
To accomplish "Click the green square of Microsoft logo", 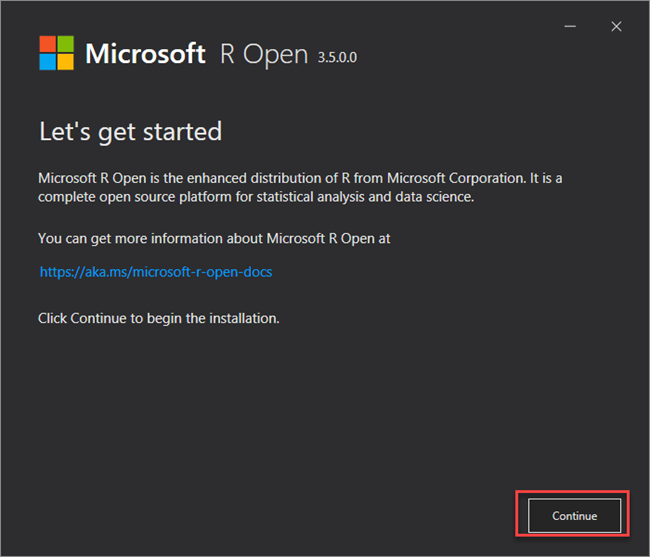I will point(65,44).
